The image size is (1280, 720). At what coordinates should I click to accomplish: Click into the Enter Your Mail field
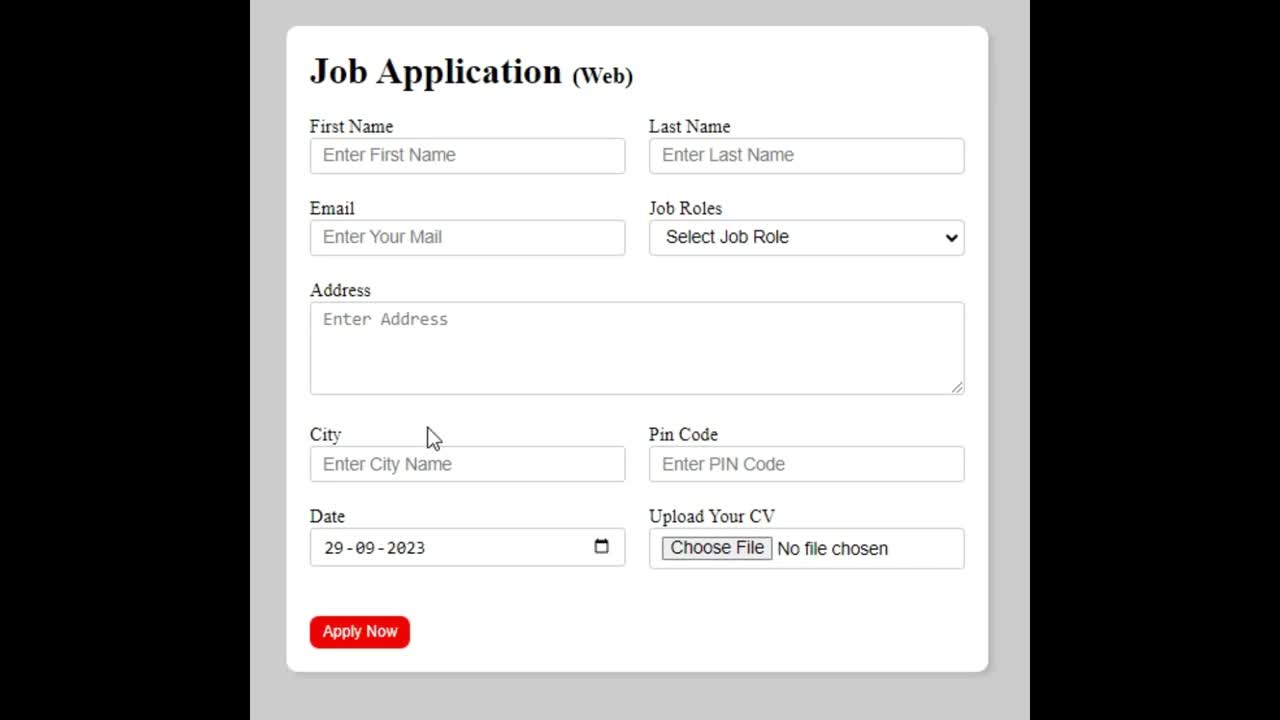click(x=468, y=238)
